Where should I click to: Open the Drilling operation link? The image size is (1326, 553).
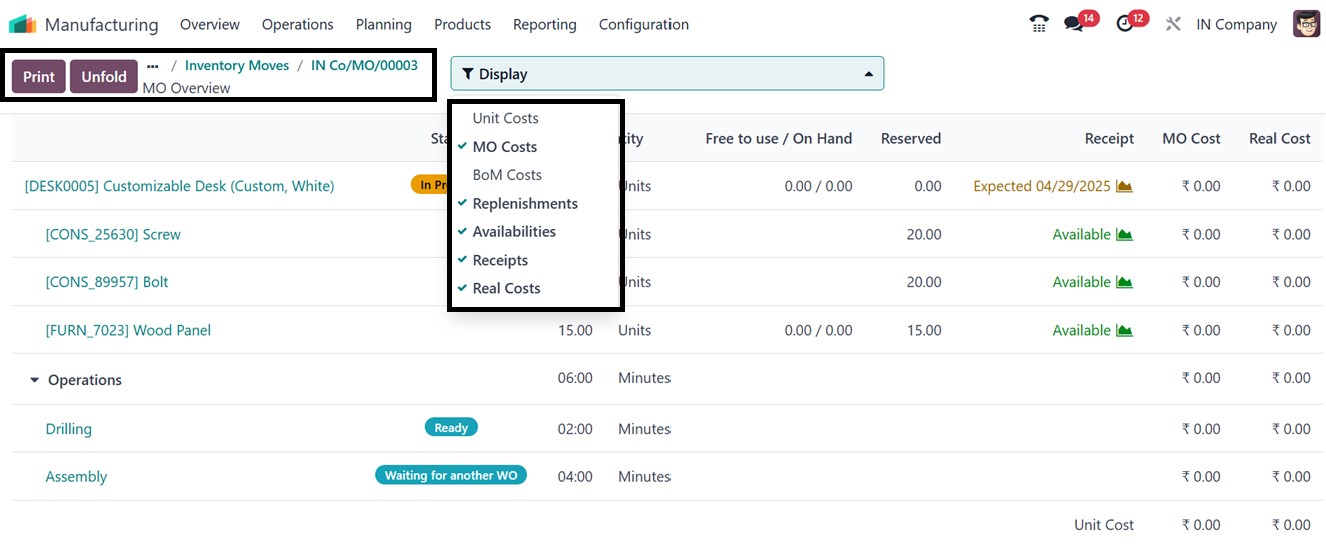[x=68, y=429]
